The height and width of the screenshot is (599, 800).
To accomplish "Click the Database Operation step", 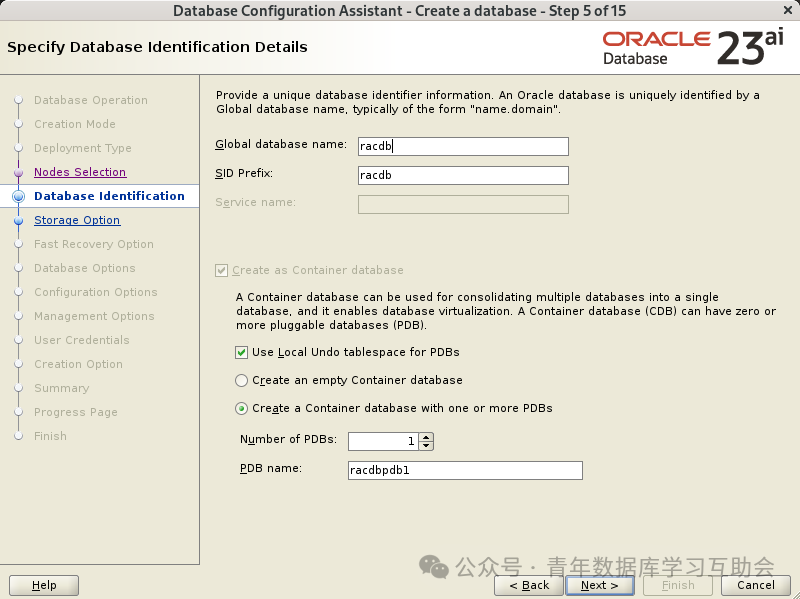I will point(91,101).
